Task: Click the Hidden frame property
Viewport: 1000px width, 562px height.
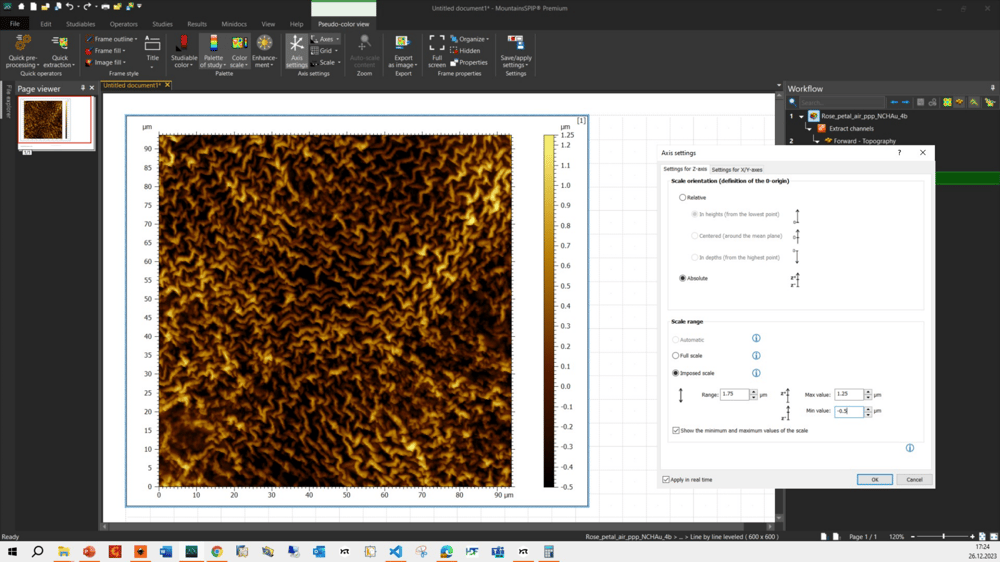Action: coord(465,50)
